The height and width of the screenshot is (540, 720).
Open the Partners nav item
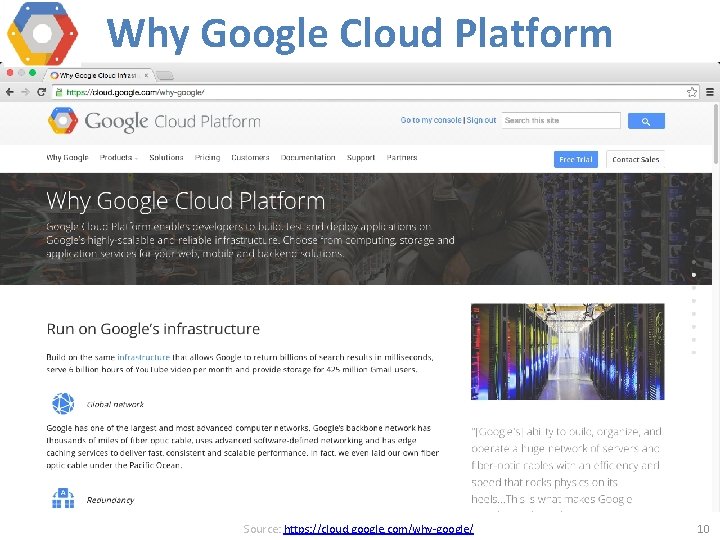pos(402,158)
